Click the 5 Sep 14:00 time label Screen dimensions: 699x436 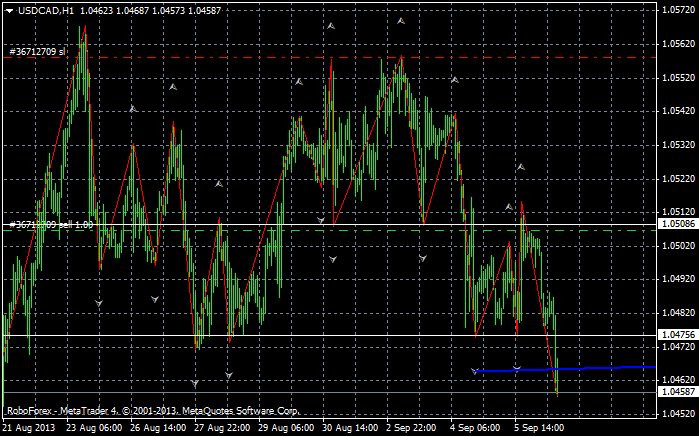(539, 428)
